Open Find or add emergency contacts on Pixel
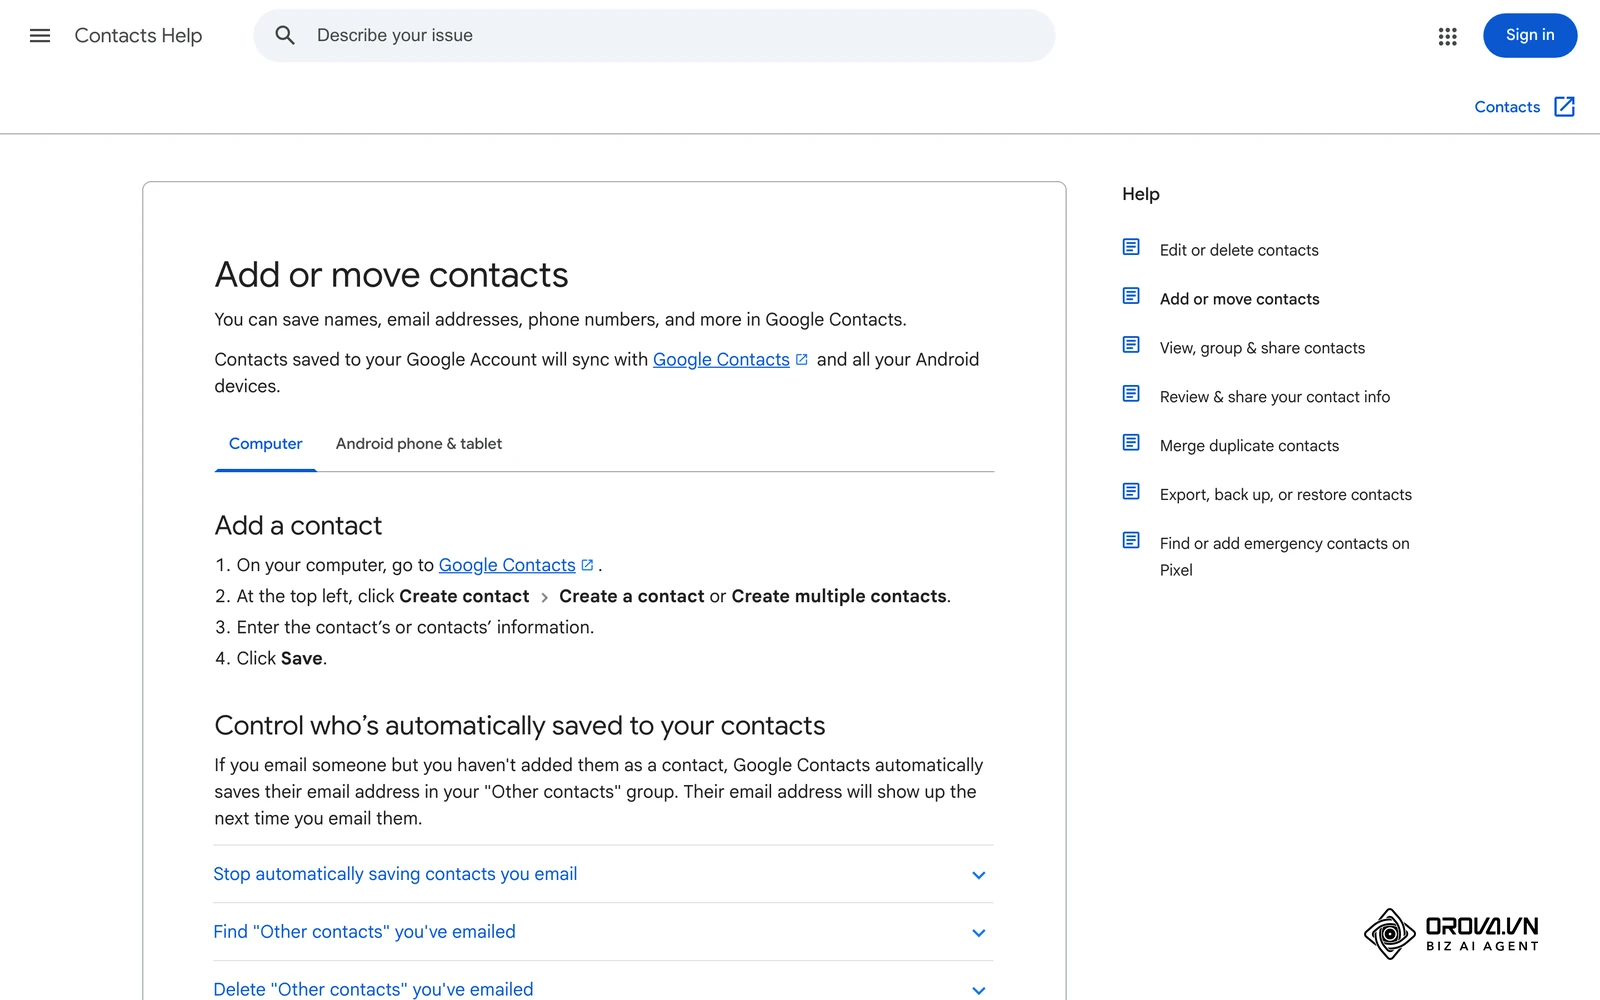 point(1285,557)
